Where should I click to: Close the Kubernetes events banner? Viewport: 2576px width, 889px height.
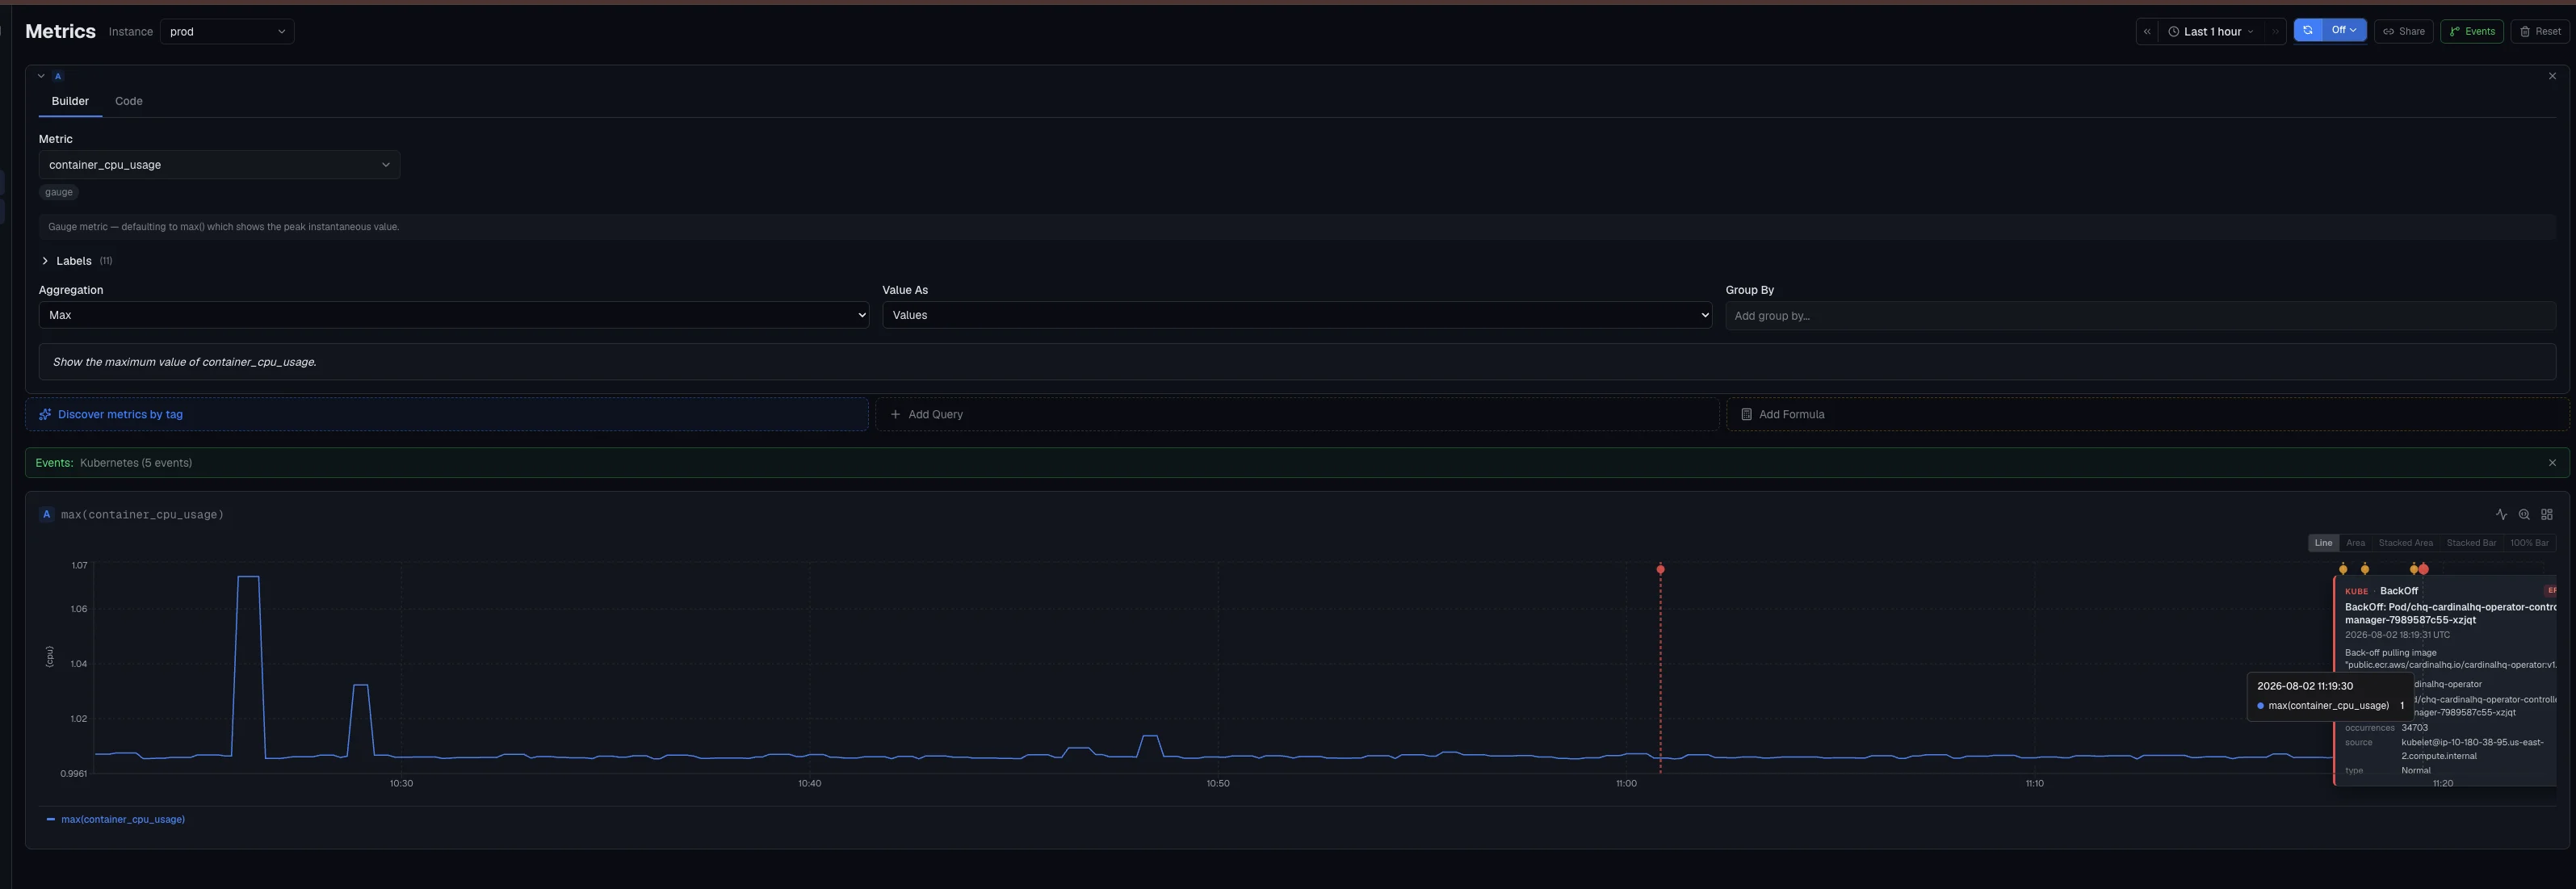click(2552, 463)
